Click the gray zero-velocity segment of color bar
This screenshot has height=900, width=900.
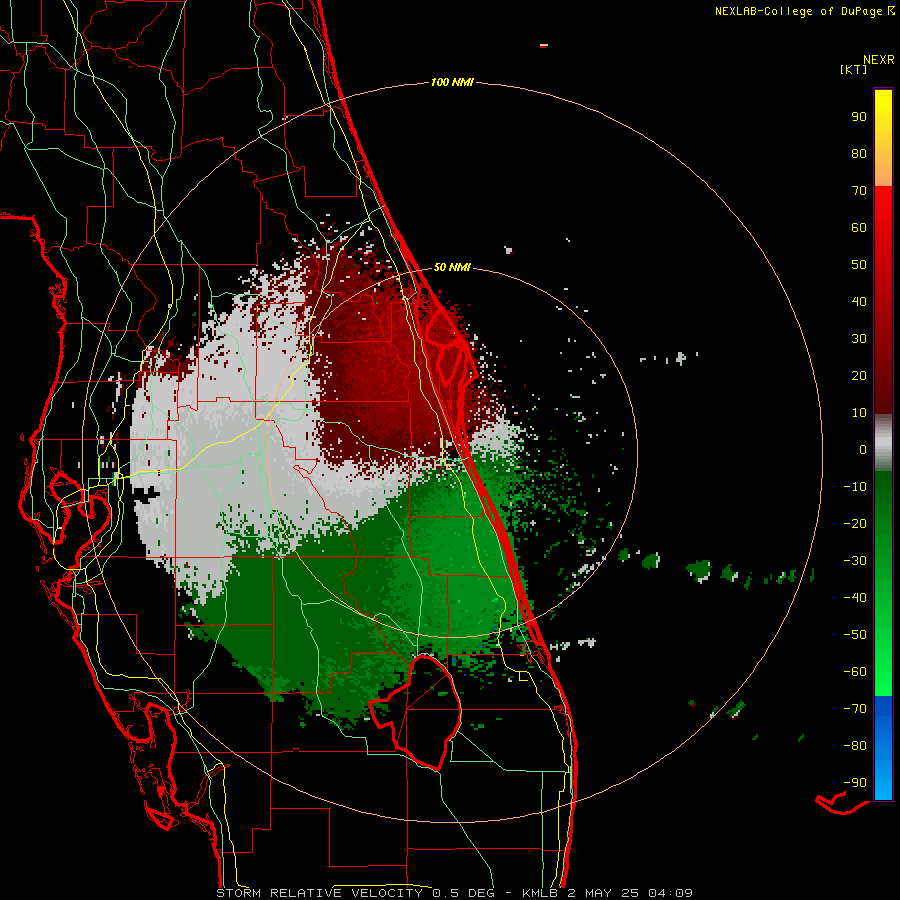883,443
